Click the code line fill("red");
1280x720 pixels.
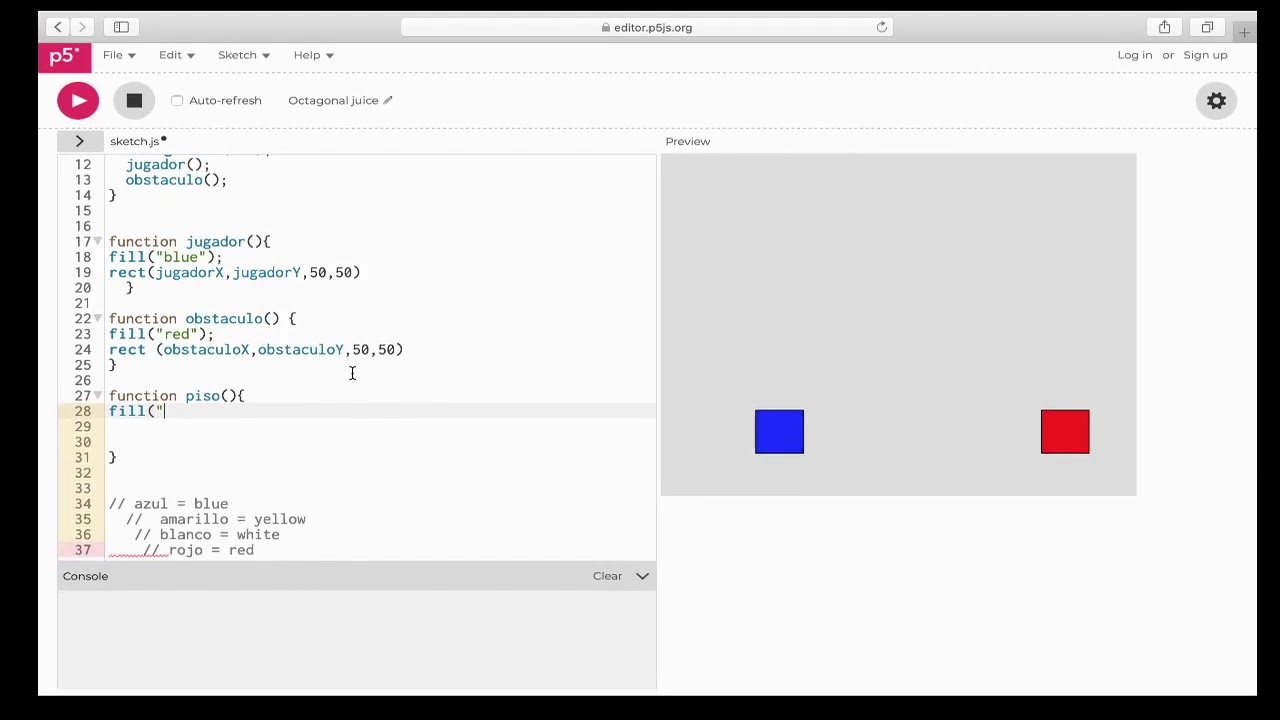click(x=161, y=334)
